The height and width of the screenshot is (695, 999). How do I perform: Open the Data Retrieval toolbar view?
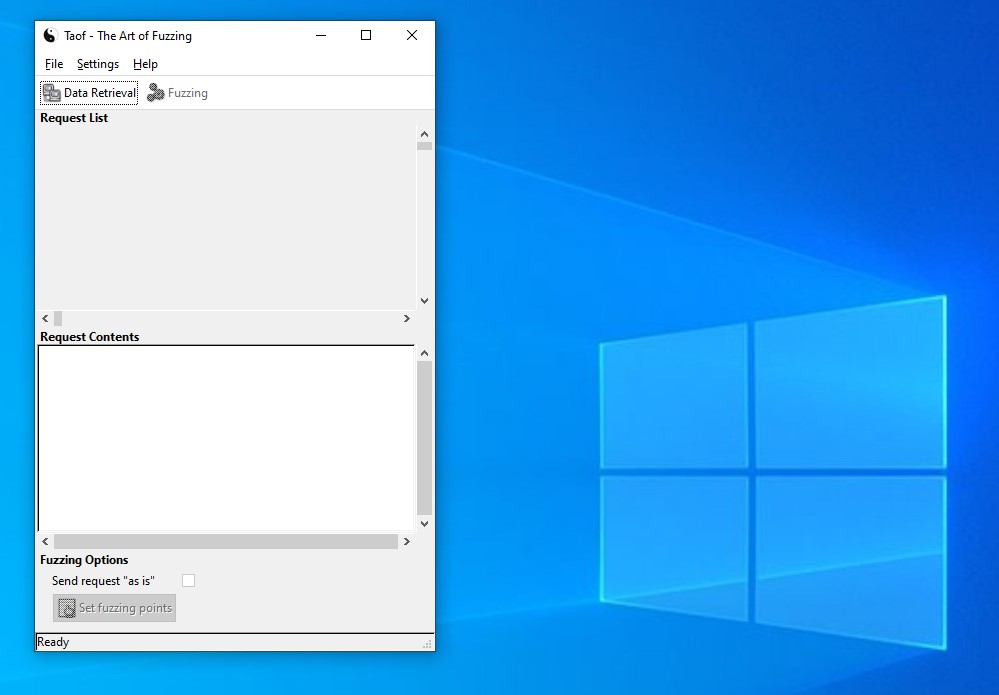click(x=89, y=93)
